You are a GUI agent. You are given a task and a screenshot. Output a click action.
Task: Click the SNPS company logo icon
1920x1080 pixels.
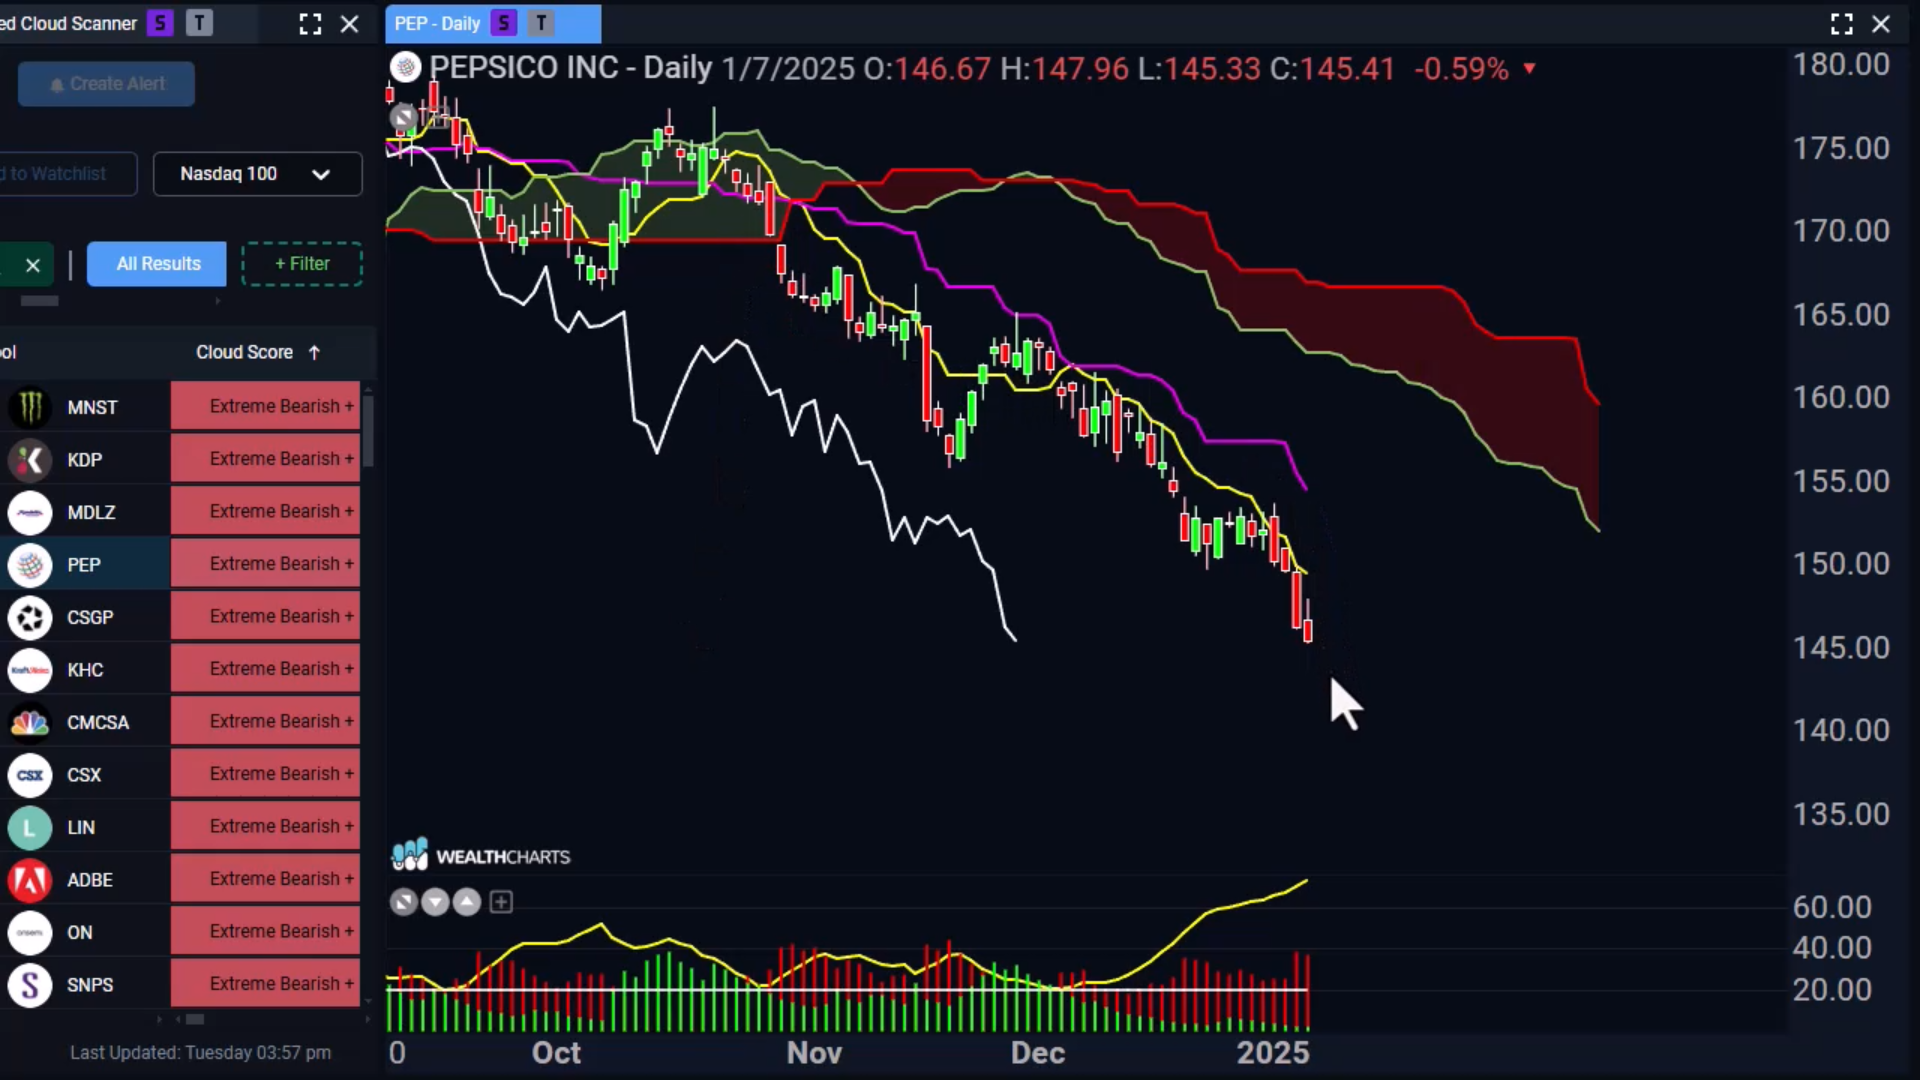click(x=30, y=985)
